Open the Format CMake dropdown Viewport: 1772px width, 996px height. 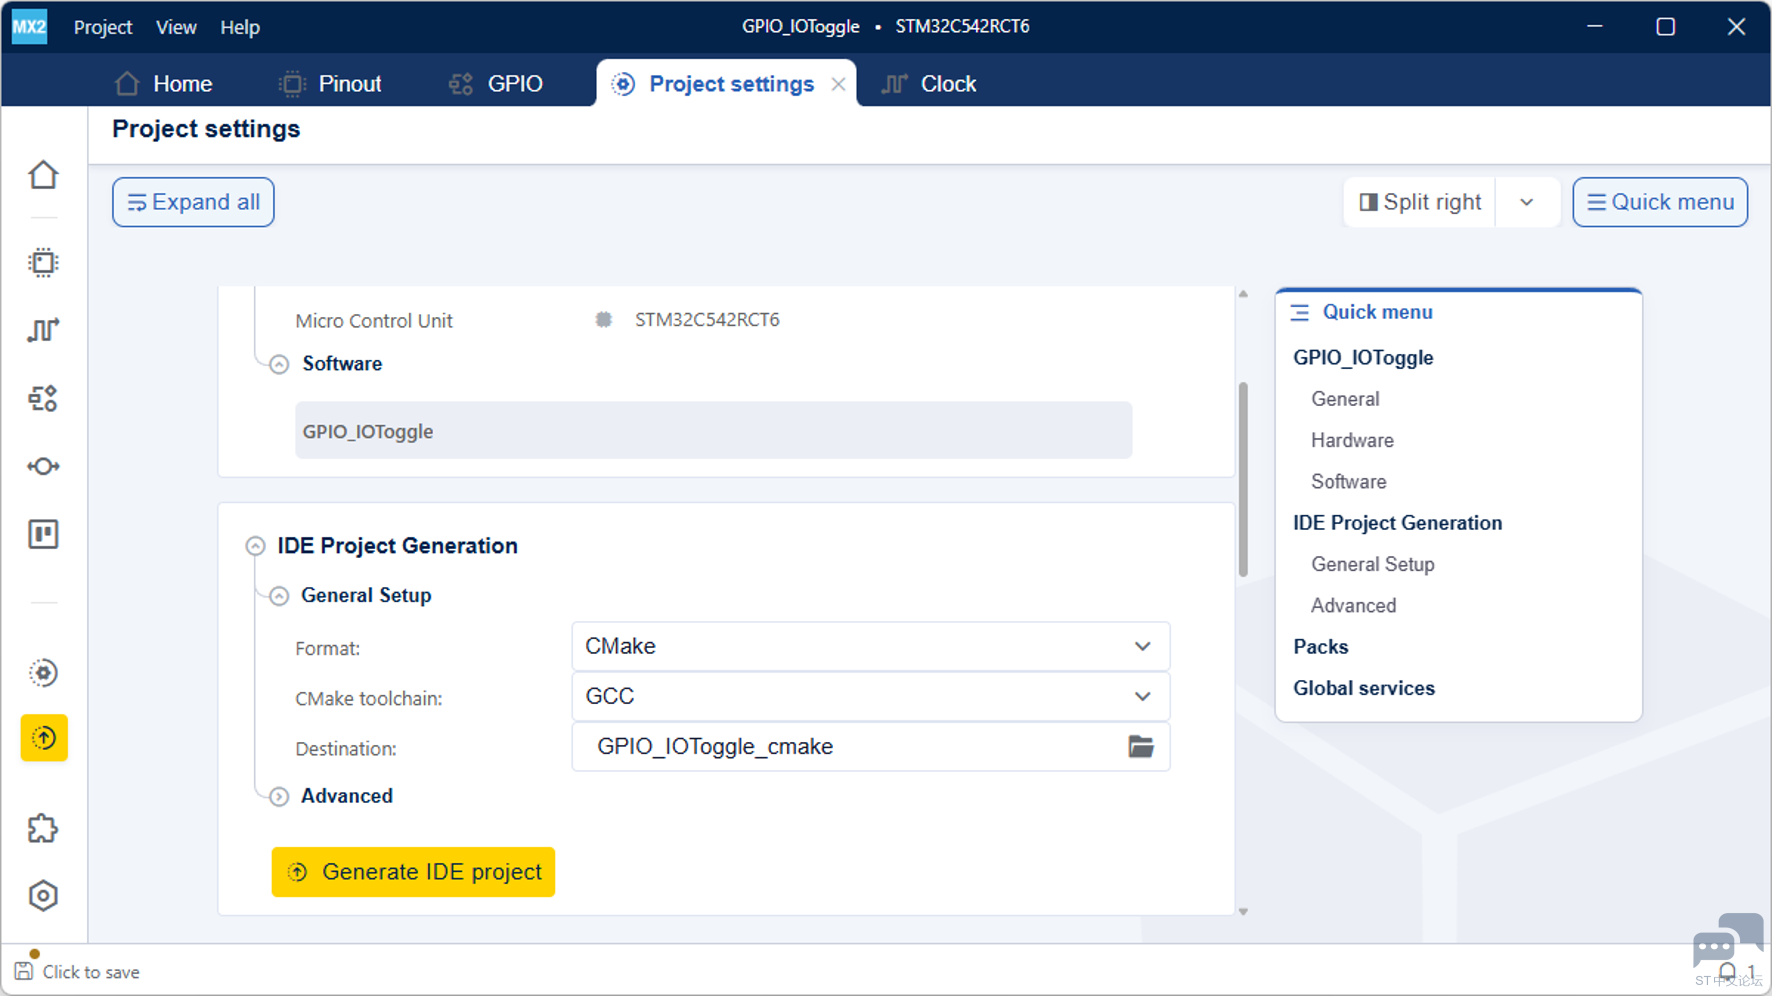click(871, 646)
